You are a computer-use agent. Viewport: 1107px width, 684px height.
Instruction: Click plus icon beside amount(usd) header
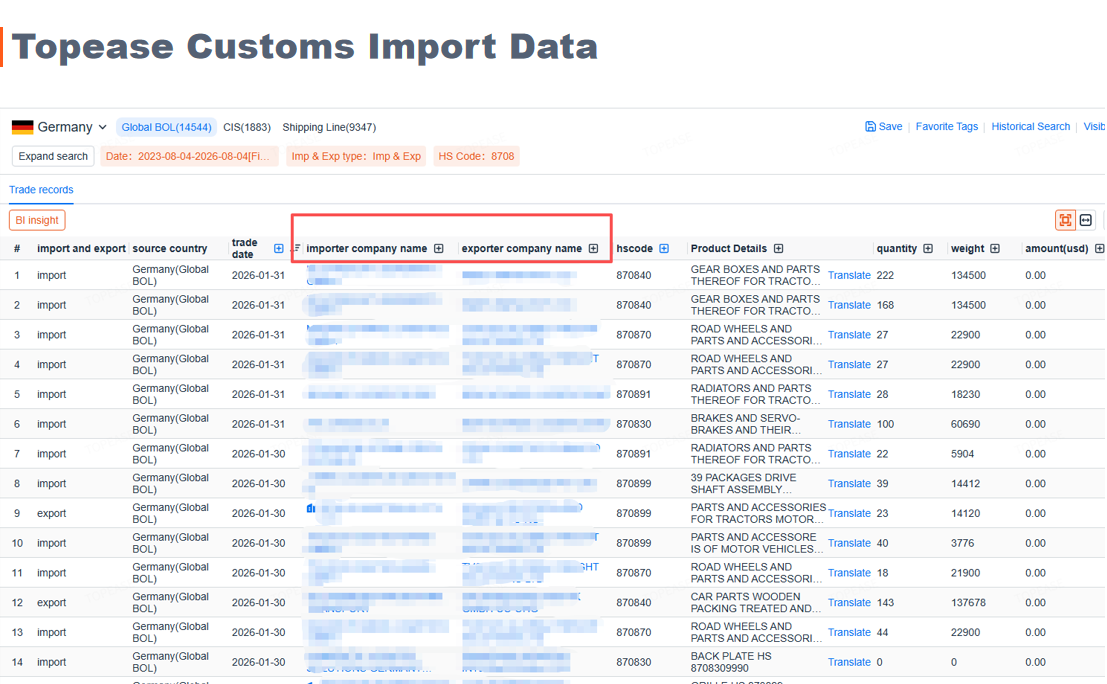point(1099,248)
